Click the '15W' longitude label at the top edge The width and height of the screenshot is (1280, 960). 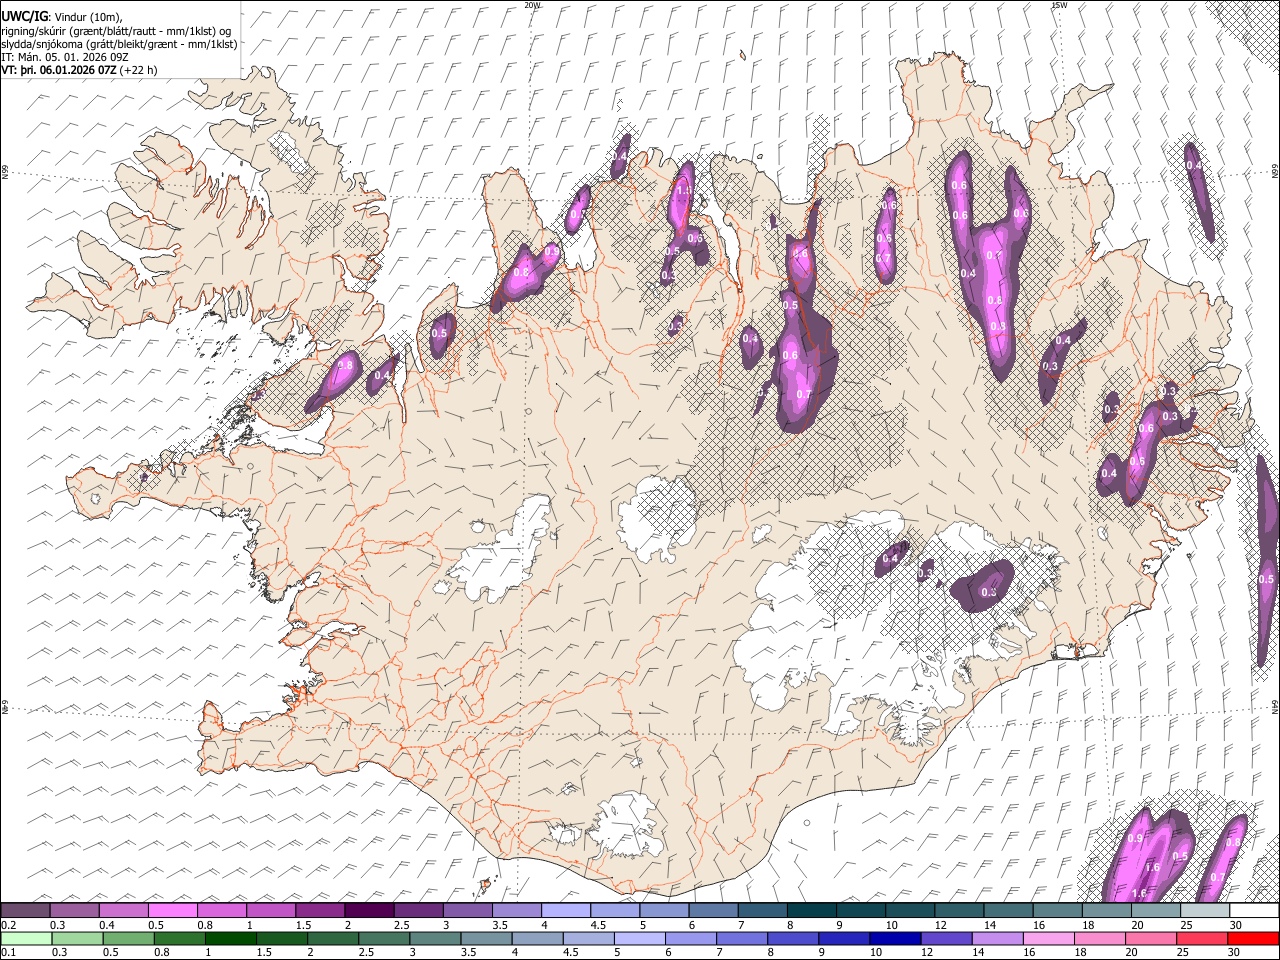coord(1059,5)
